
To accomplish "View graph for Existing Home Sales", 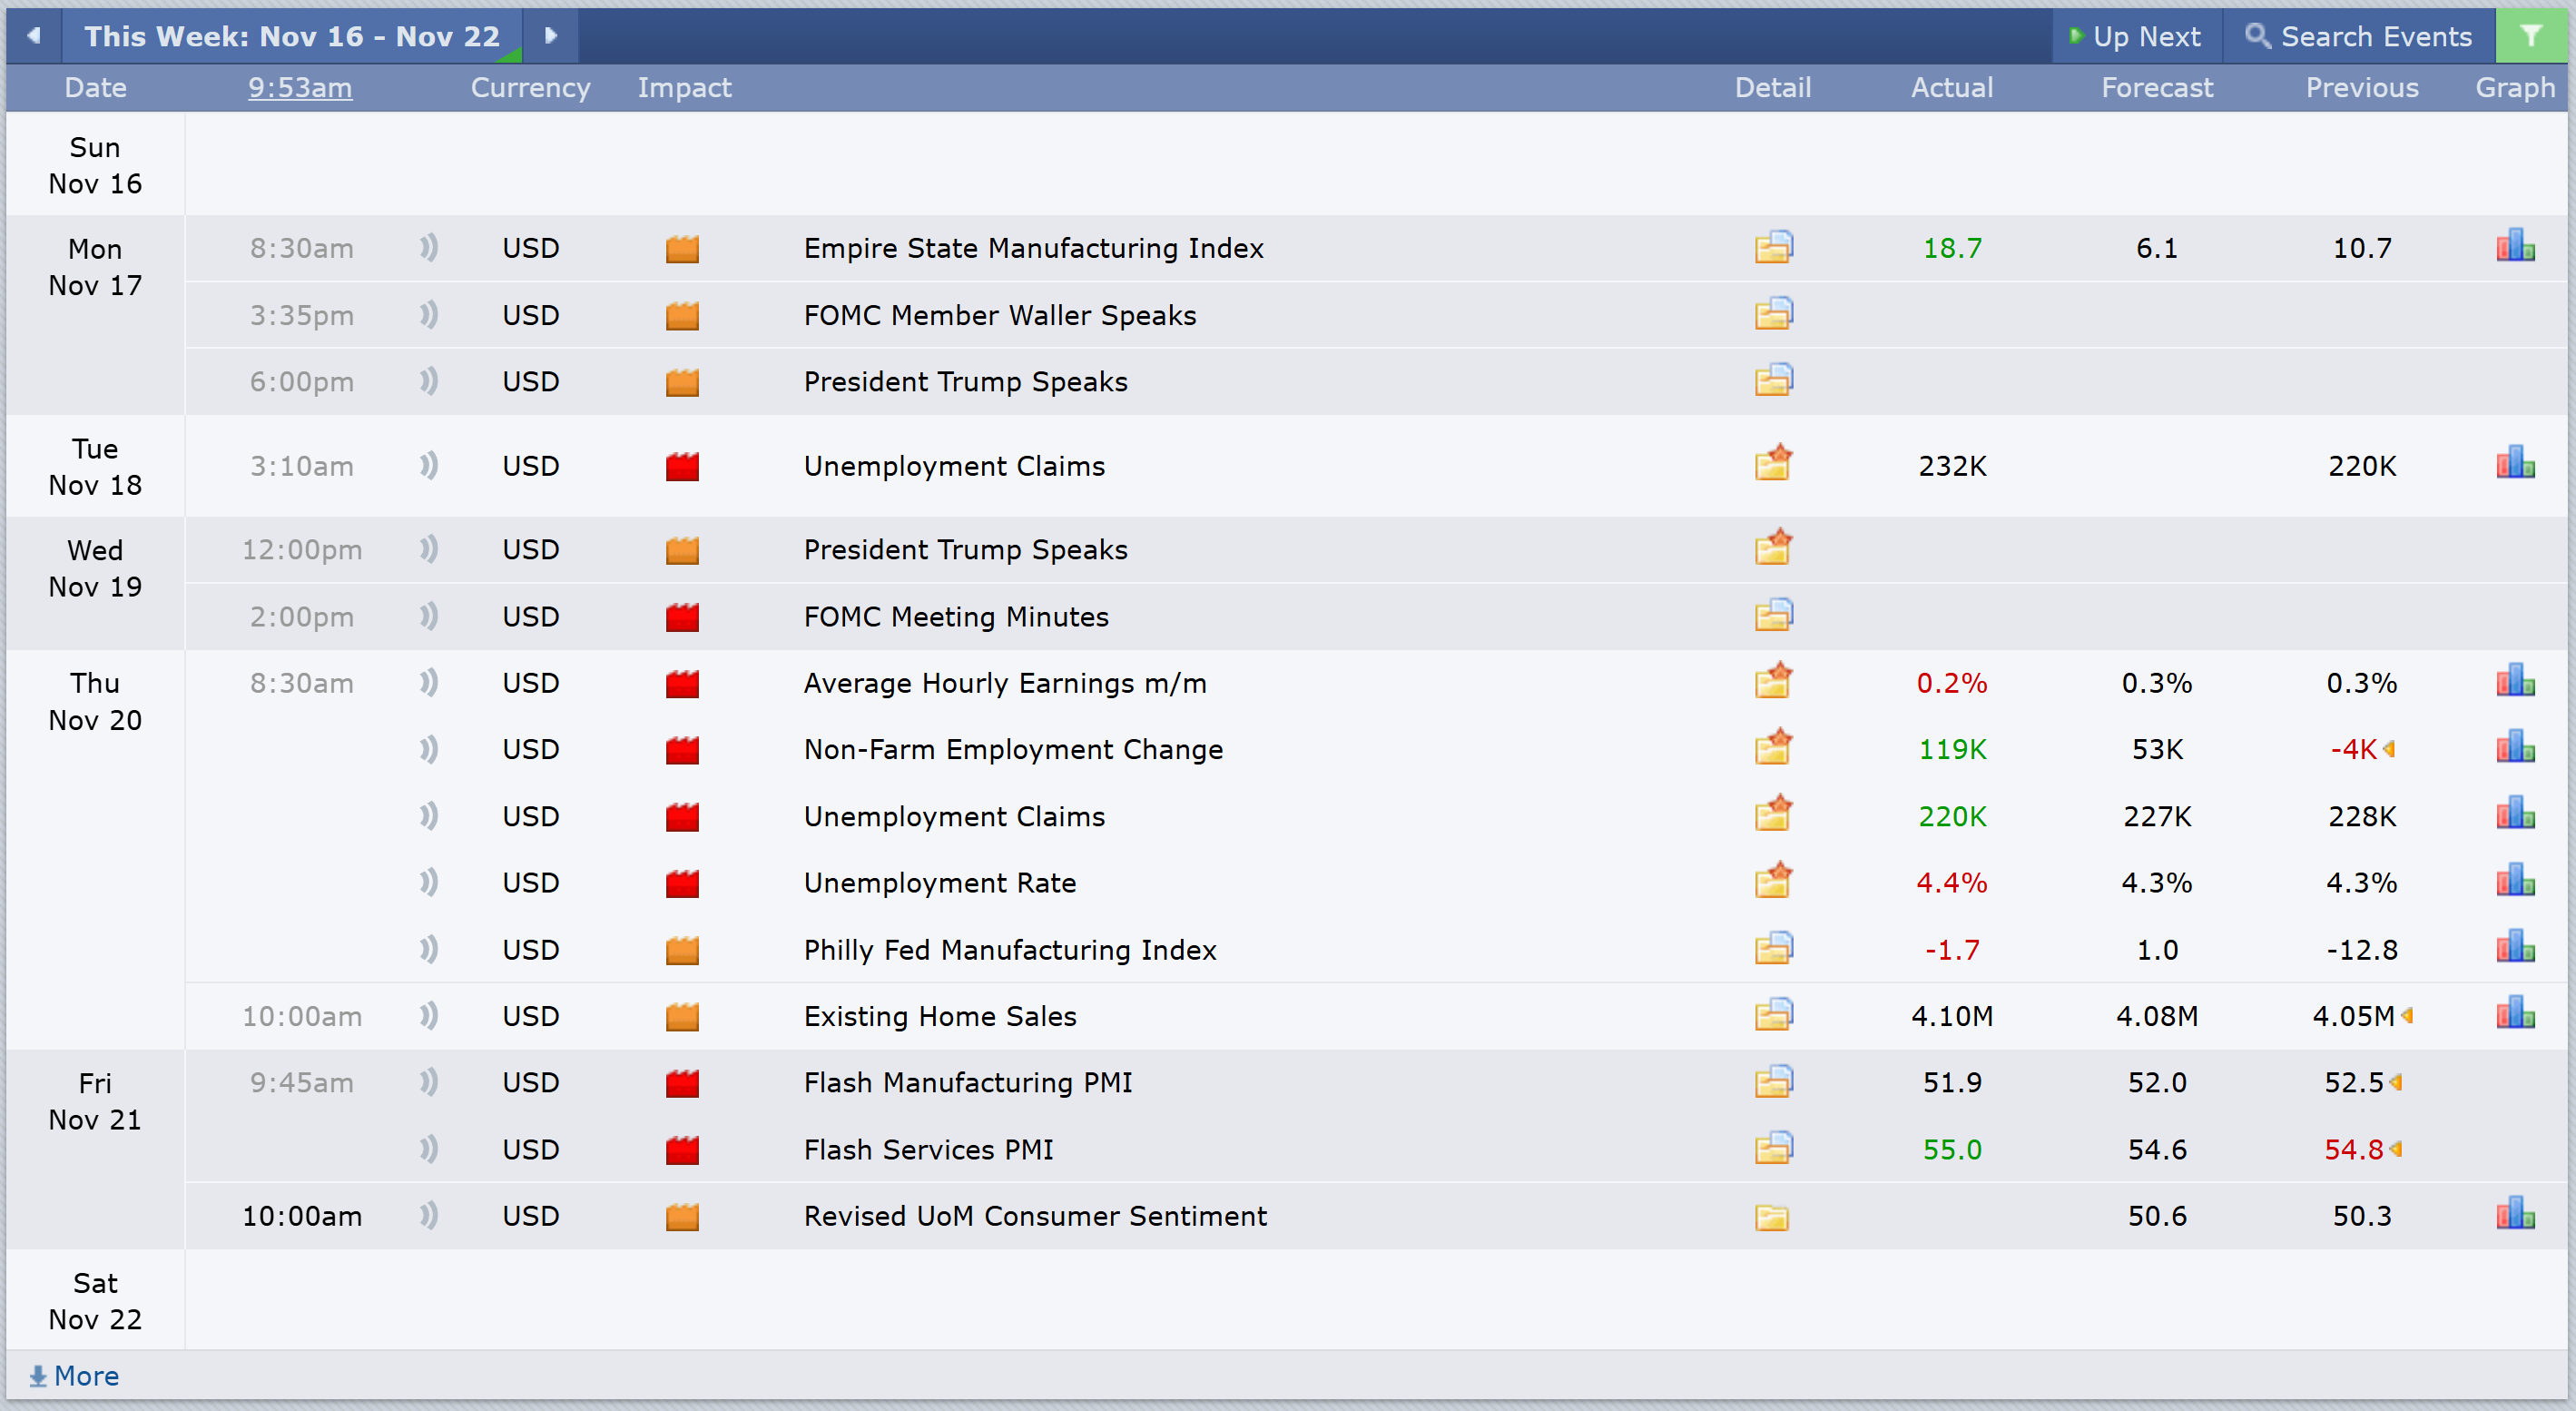I will coord(2514,1014).
